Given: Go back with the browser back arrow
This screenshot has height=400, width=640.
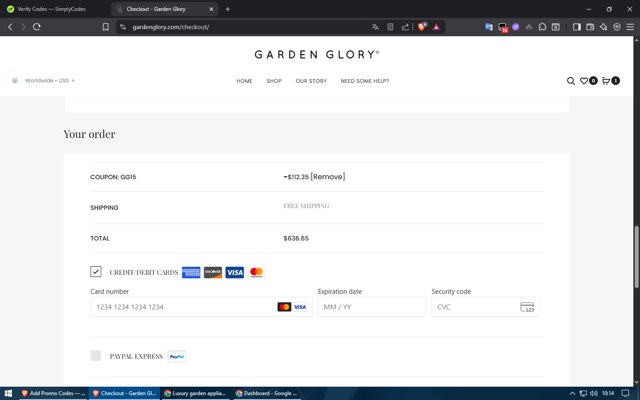Looking at the screenshot, I should point(10,27).
